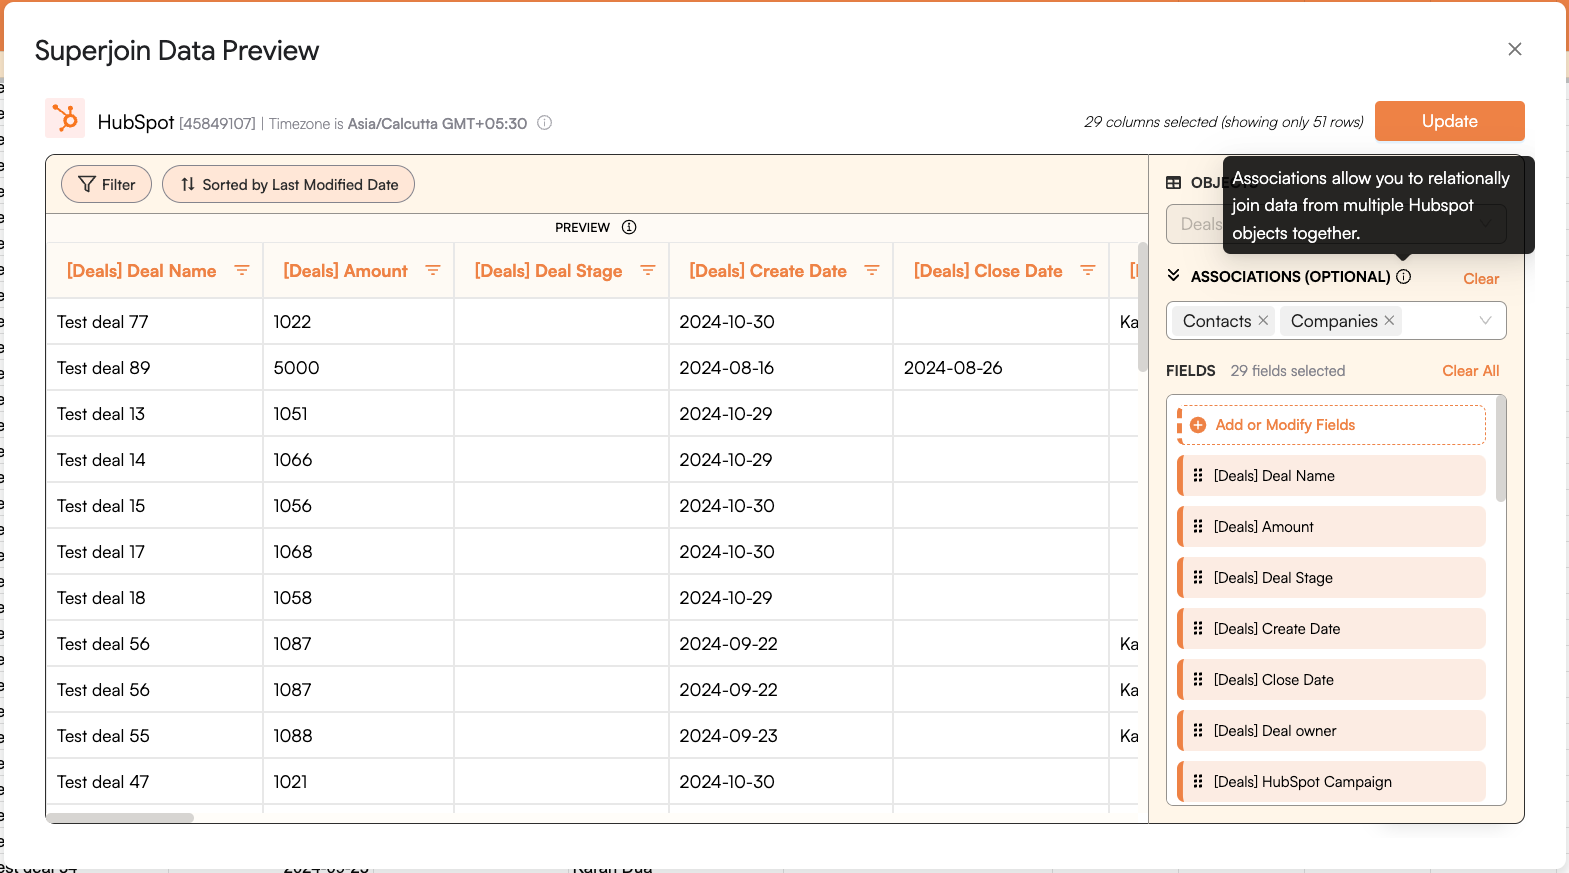Screen dimensions: 1569x873
Task: Select the [Deals] Close Date field item
Action: [1332, 679]
